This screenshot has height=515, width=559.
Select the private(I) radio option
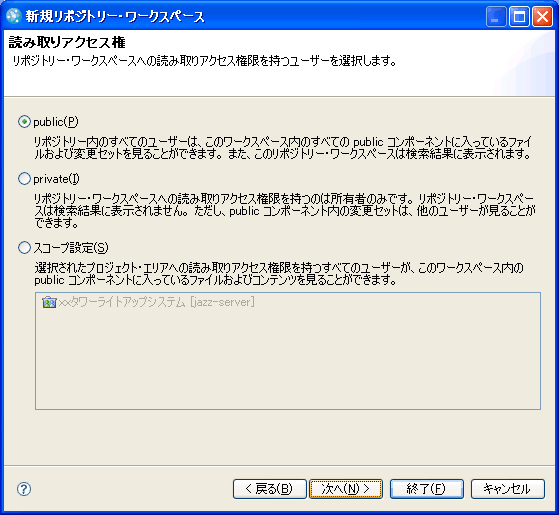pyautogui.click(x=24, y=179)
